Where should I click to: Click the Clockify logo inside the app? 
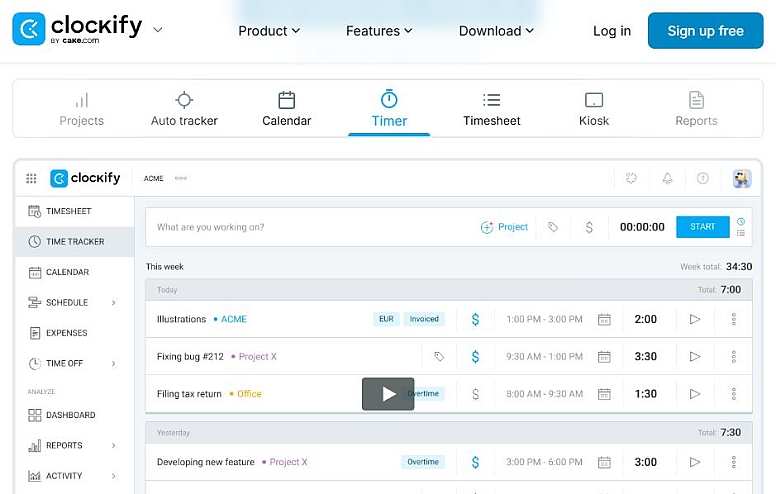coord(85,178)
